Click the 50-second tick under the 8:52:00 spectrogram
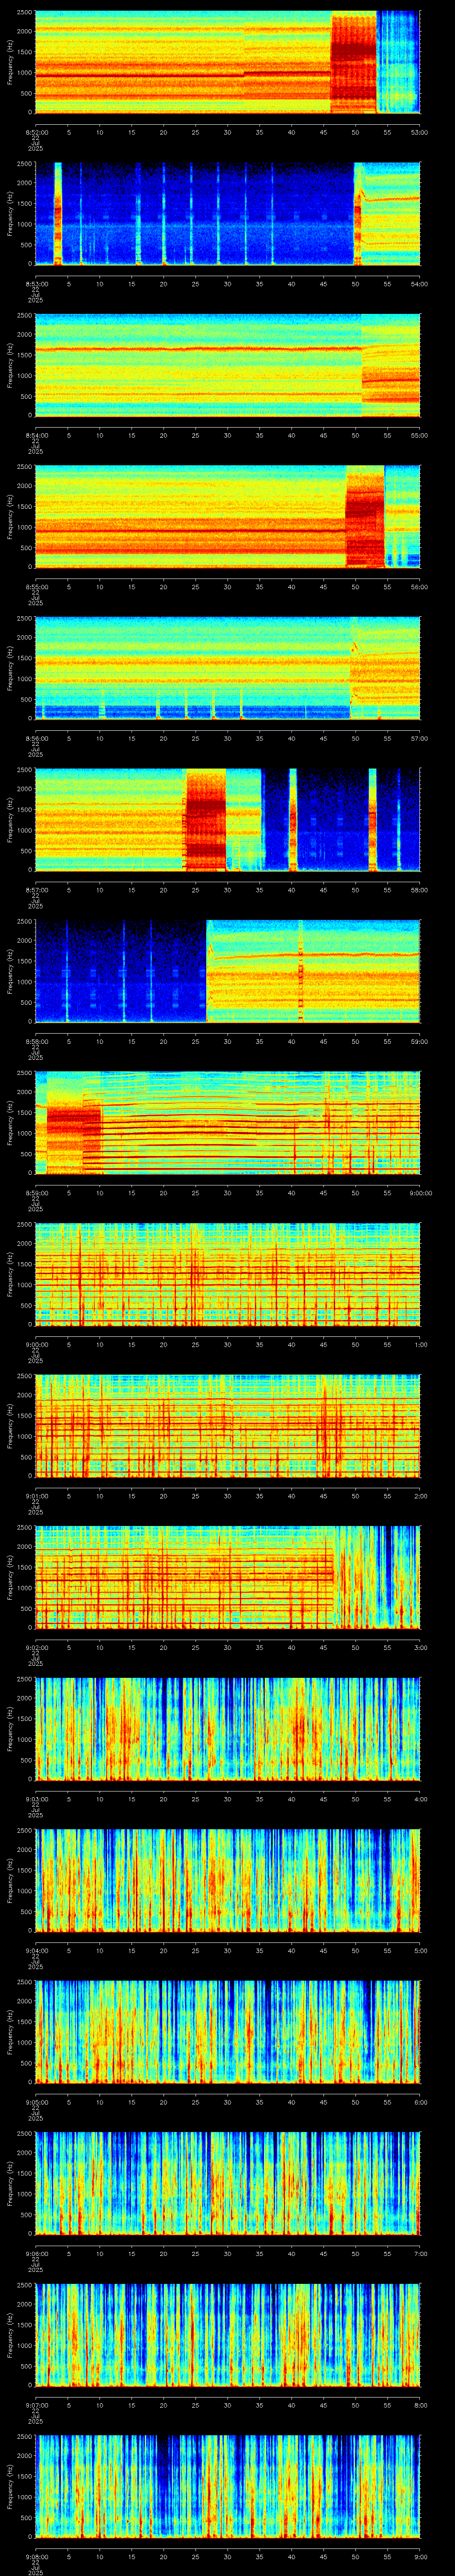Image resolution: width=455 pixels, height=2576 pixels. 355,132
